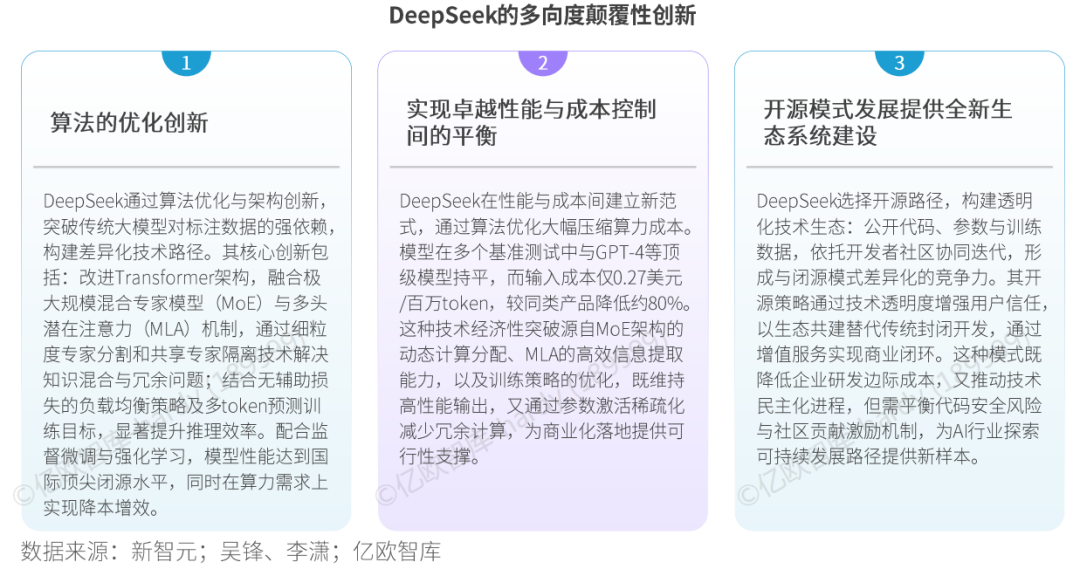Click "行性支撑。" last line of card 2
The width and height of the screenshot is (1080, 569).
[440, 457]
